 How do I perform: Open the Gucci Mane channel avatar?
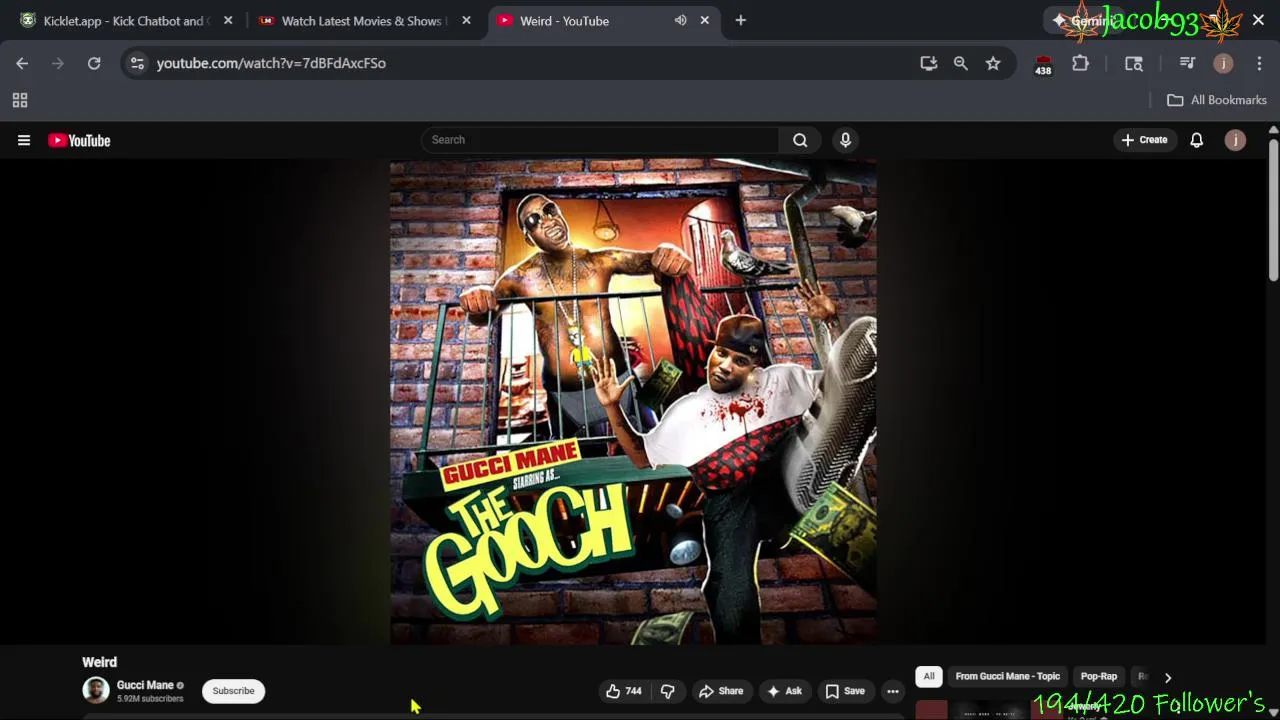pos(96,690)
